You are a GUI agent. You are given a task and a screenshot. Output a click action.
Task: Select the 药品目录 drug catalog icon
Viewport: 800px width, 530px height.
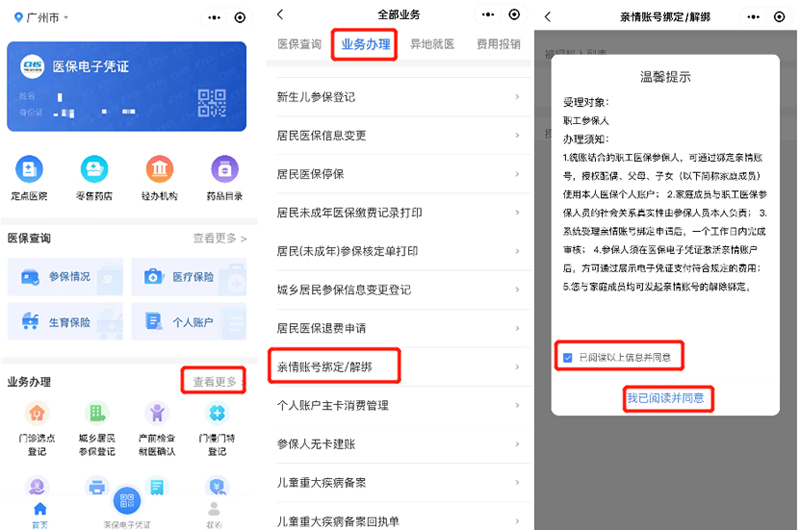coord(224,170)
